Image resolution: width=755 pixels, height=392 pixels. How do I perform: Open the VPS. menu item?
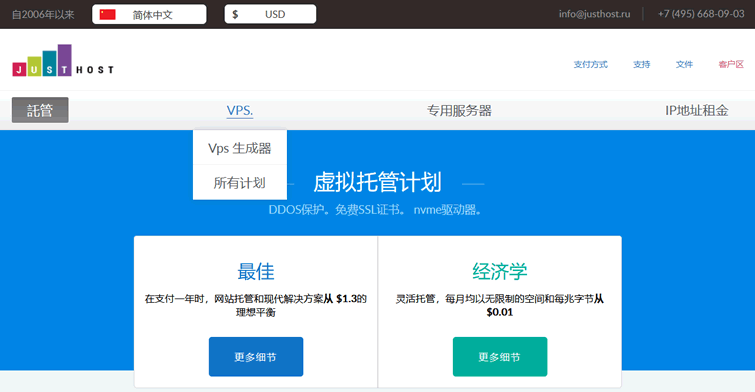coord(240,111)
